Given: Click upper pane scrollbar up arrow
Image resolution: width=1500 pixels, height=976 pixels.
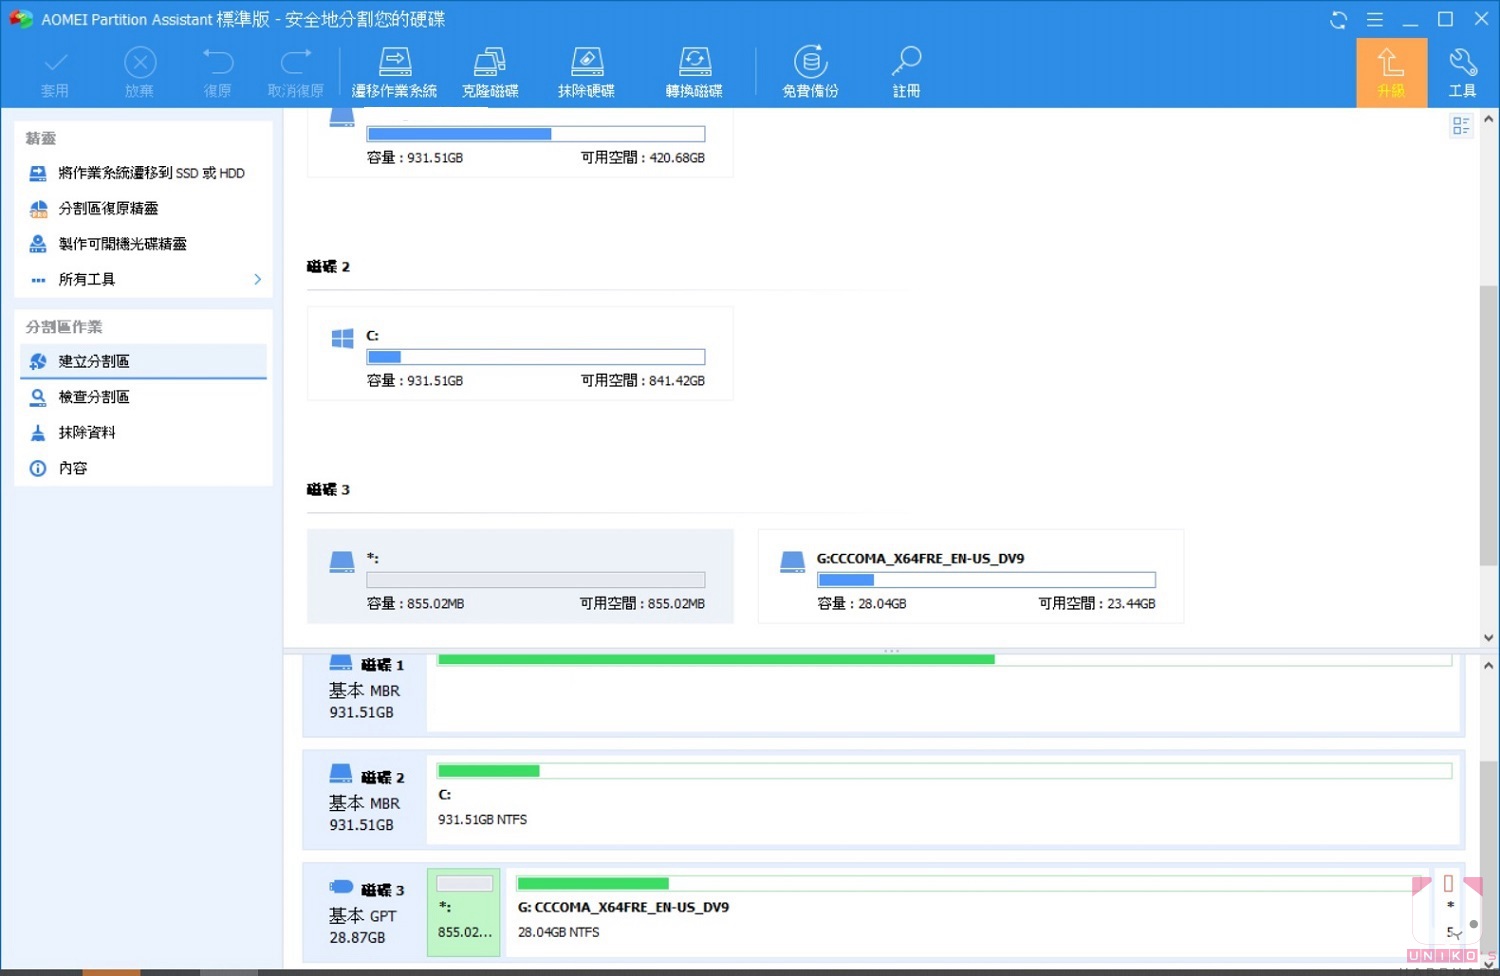Looking at the screenshot, I should point(1489,119).
